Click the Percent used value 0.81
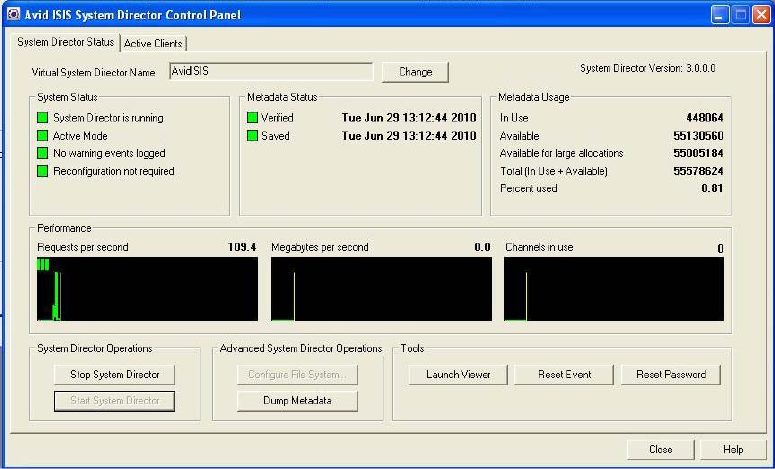 712,188
